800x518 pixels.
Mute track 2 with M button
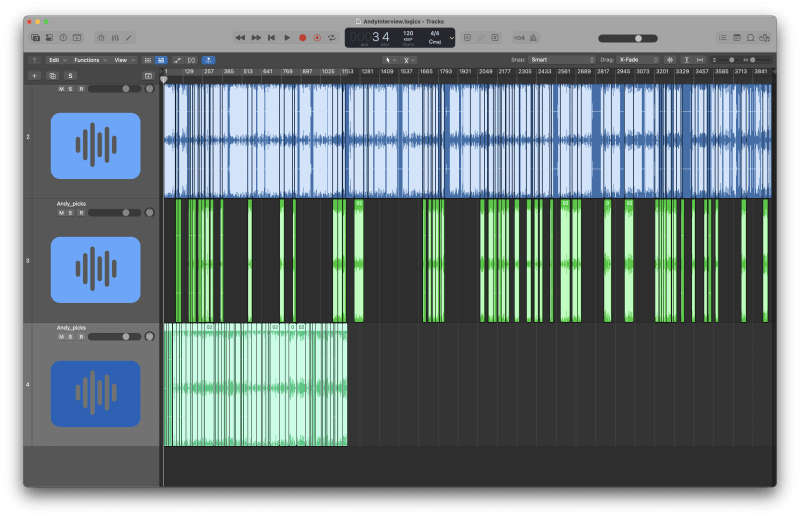[x=61, y=89]
